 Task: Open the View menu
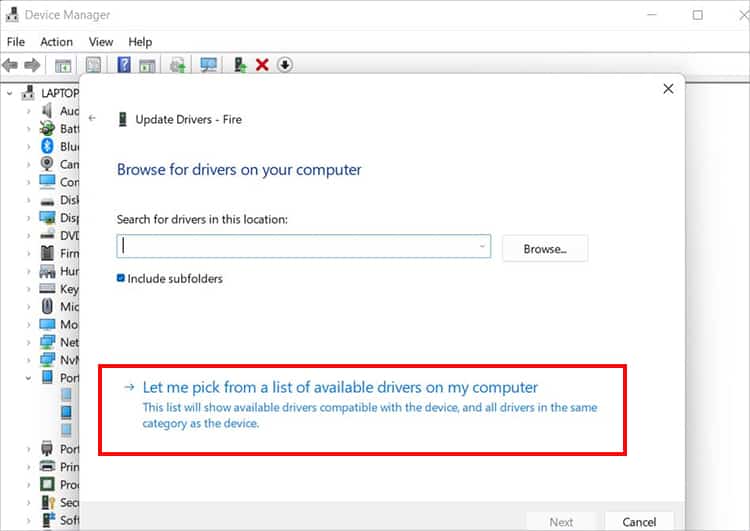click(x=101, y=42)
